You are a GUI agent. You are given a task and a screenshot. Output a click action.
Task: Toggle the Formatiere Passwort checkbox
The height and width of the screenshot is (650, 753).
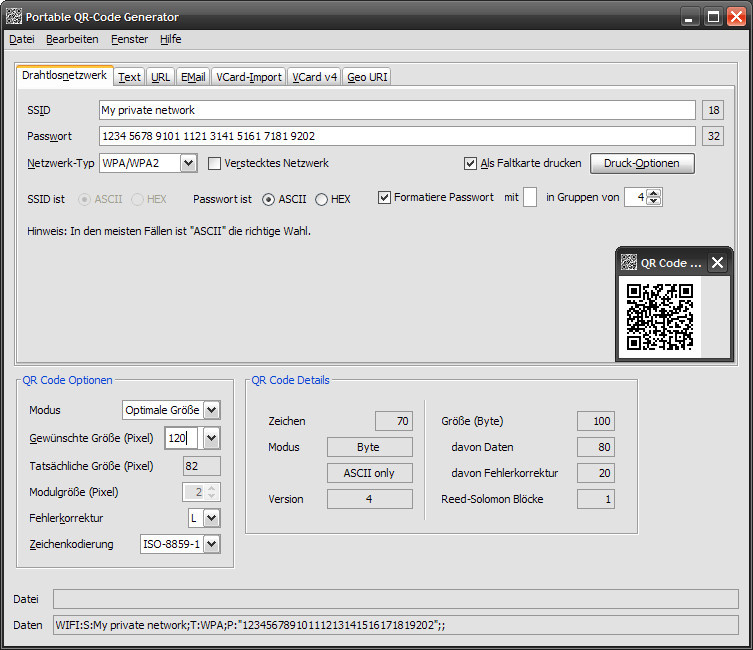pos(384,198)
